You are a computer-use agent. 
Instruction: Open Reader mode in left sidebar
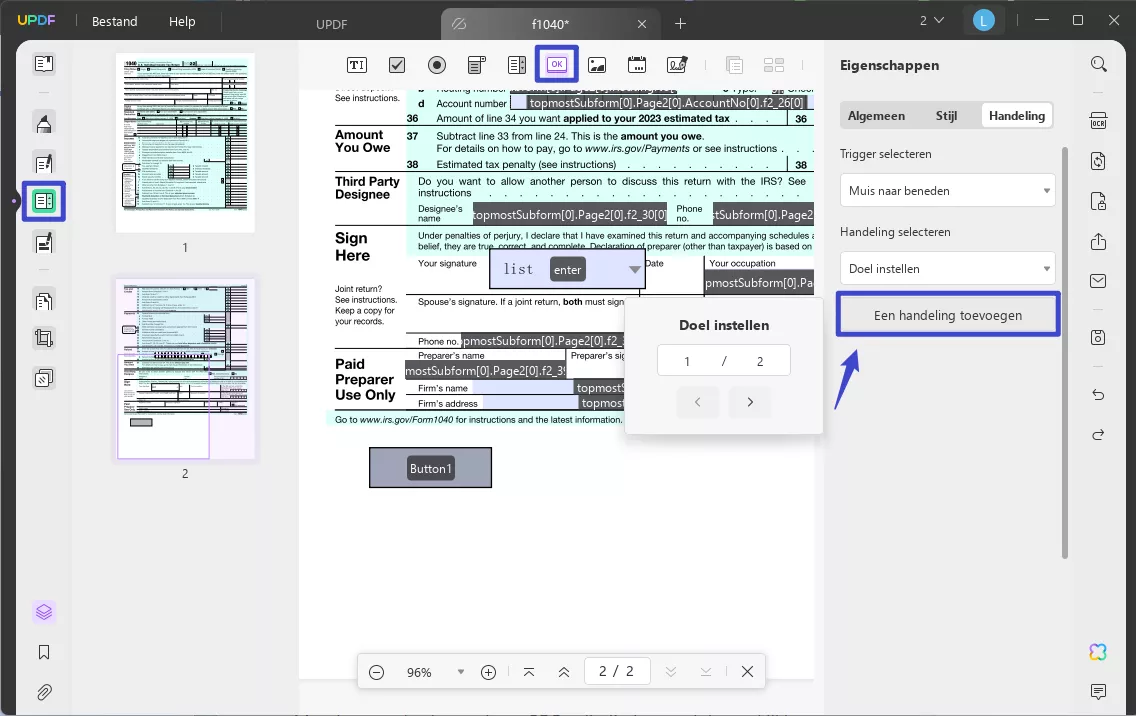[44, 64]
